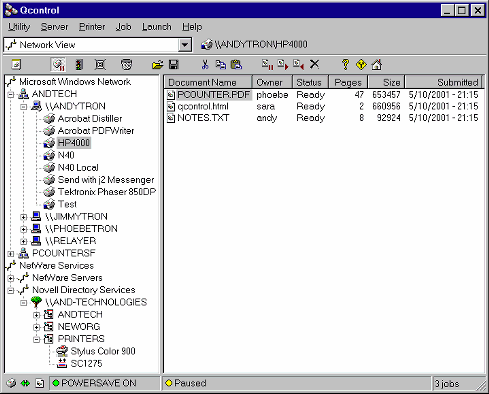Viewport: 489px width, 394px height.
Task: Open the Launch menu
Action: pos(157,27)
